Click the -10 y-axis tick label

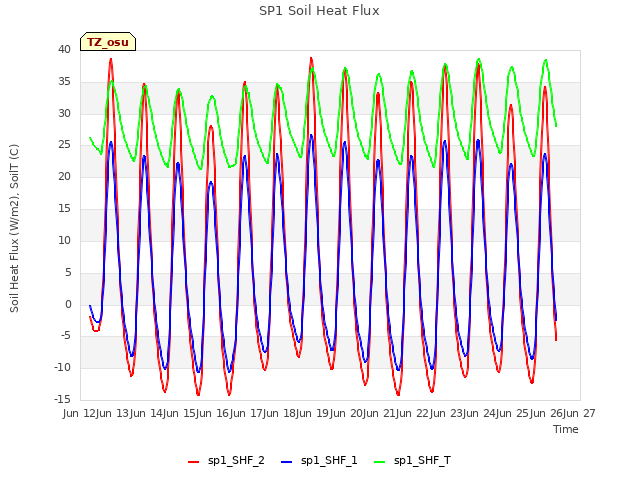pos(62,368)
